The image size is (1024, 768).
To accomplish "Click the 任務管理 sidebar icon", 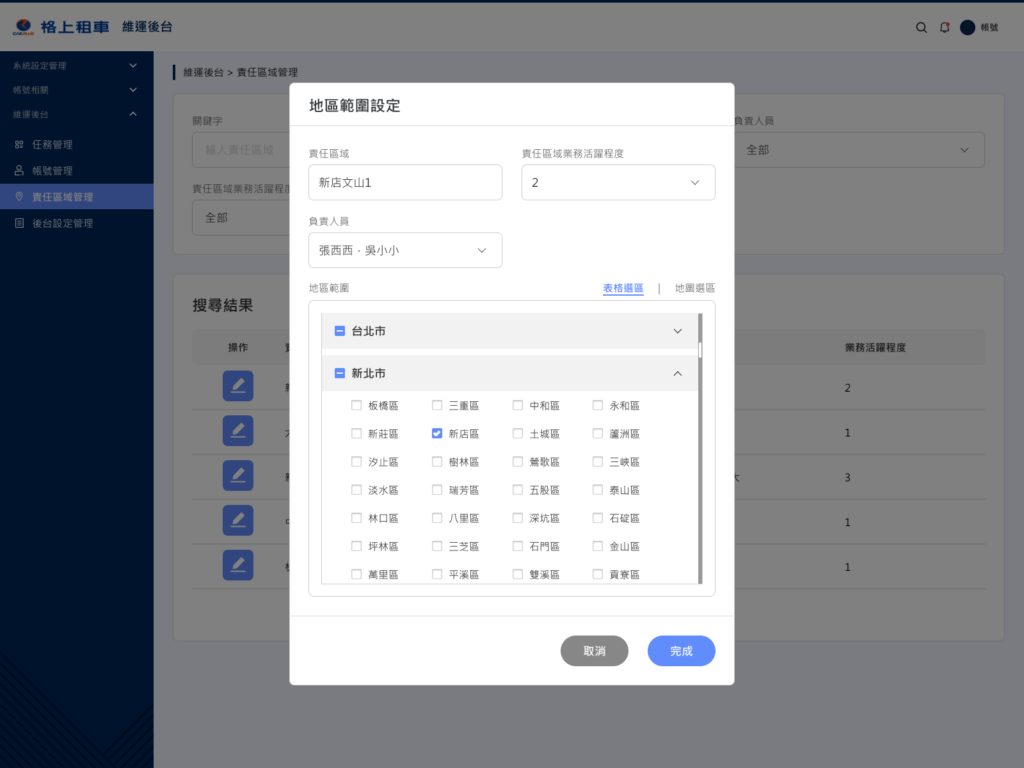I will click(x=19, y=145).
